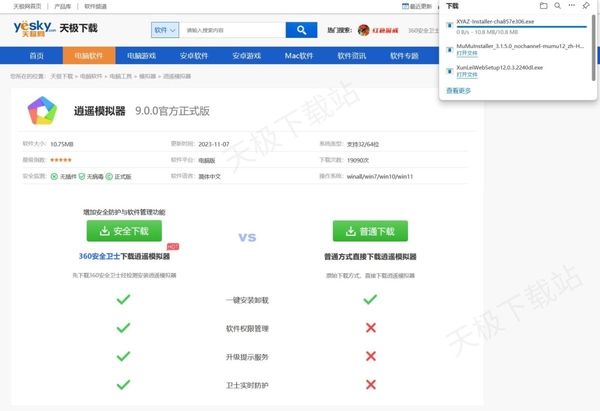Click the 无病毒 shield badge icon

[82, 176]
